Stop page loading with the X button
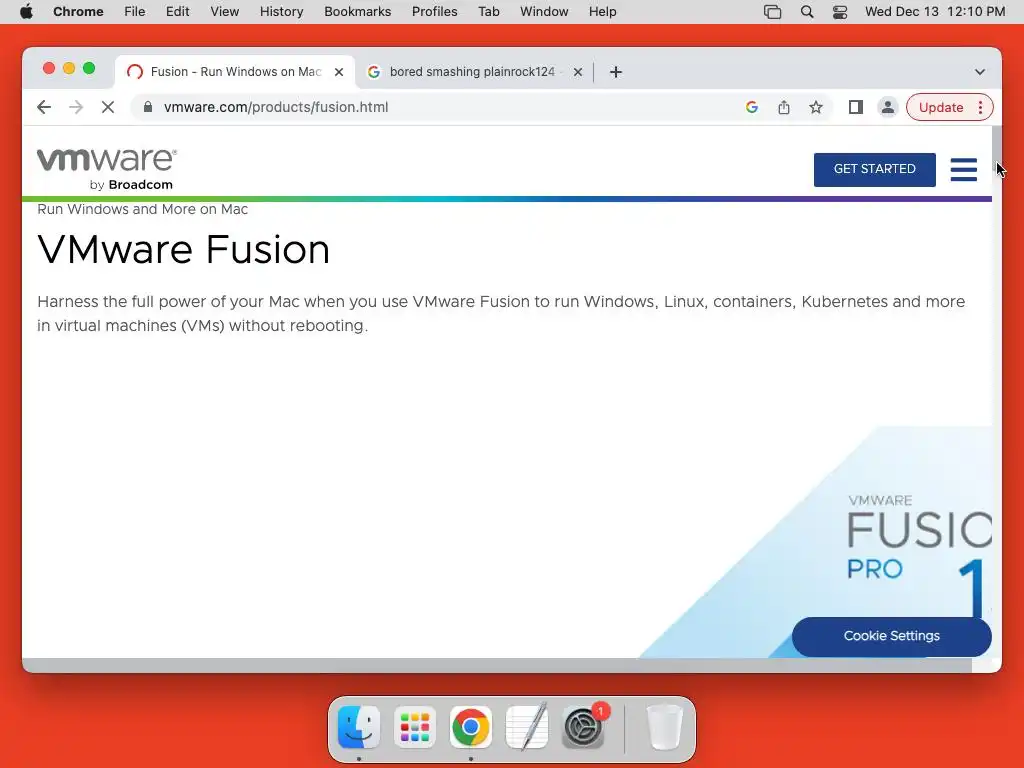The image size is (1024, 768). (108, 107)
